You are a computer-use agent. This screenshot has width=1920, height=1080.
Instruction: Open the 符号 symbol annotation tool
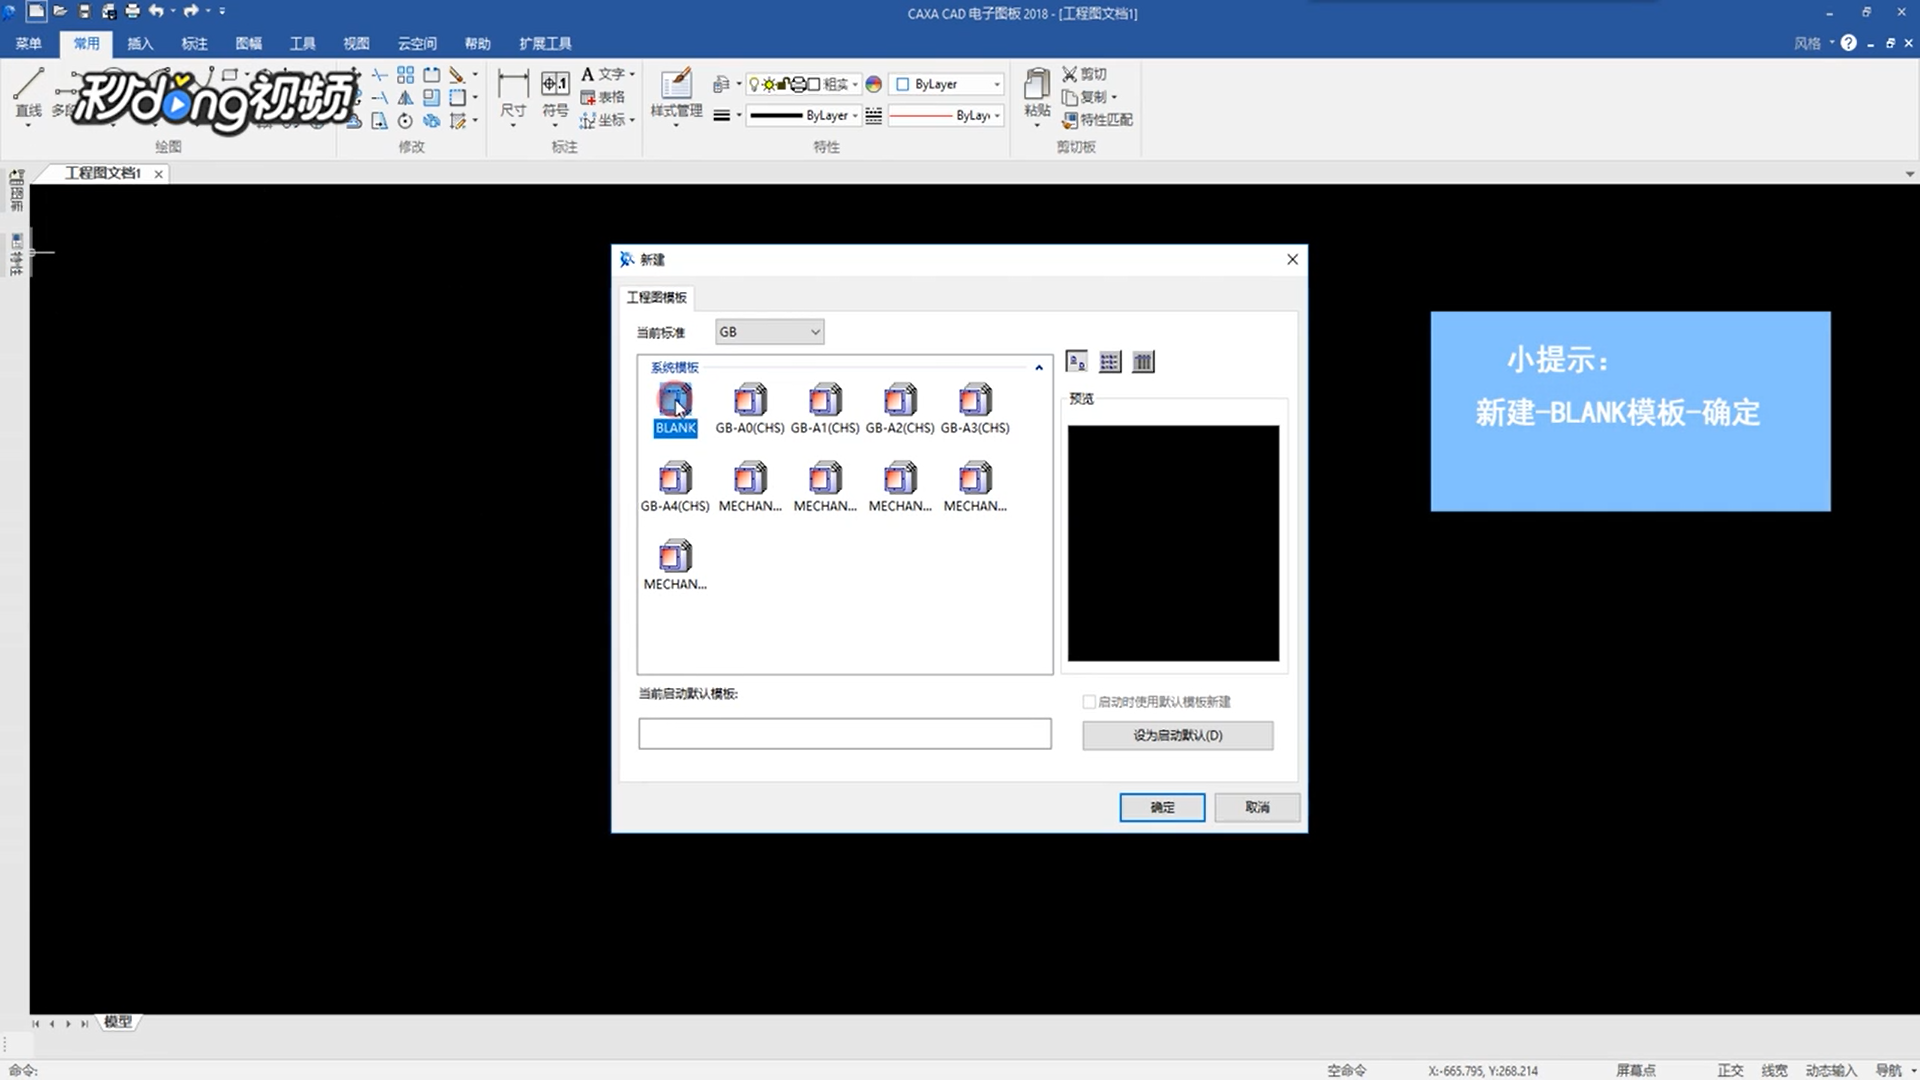pos(555,95)
